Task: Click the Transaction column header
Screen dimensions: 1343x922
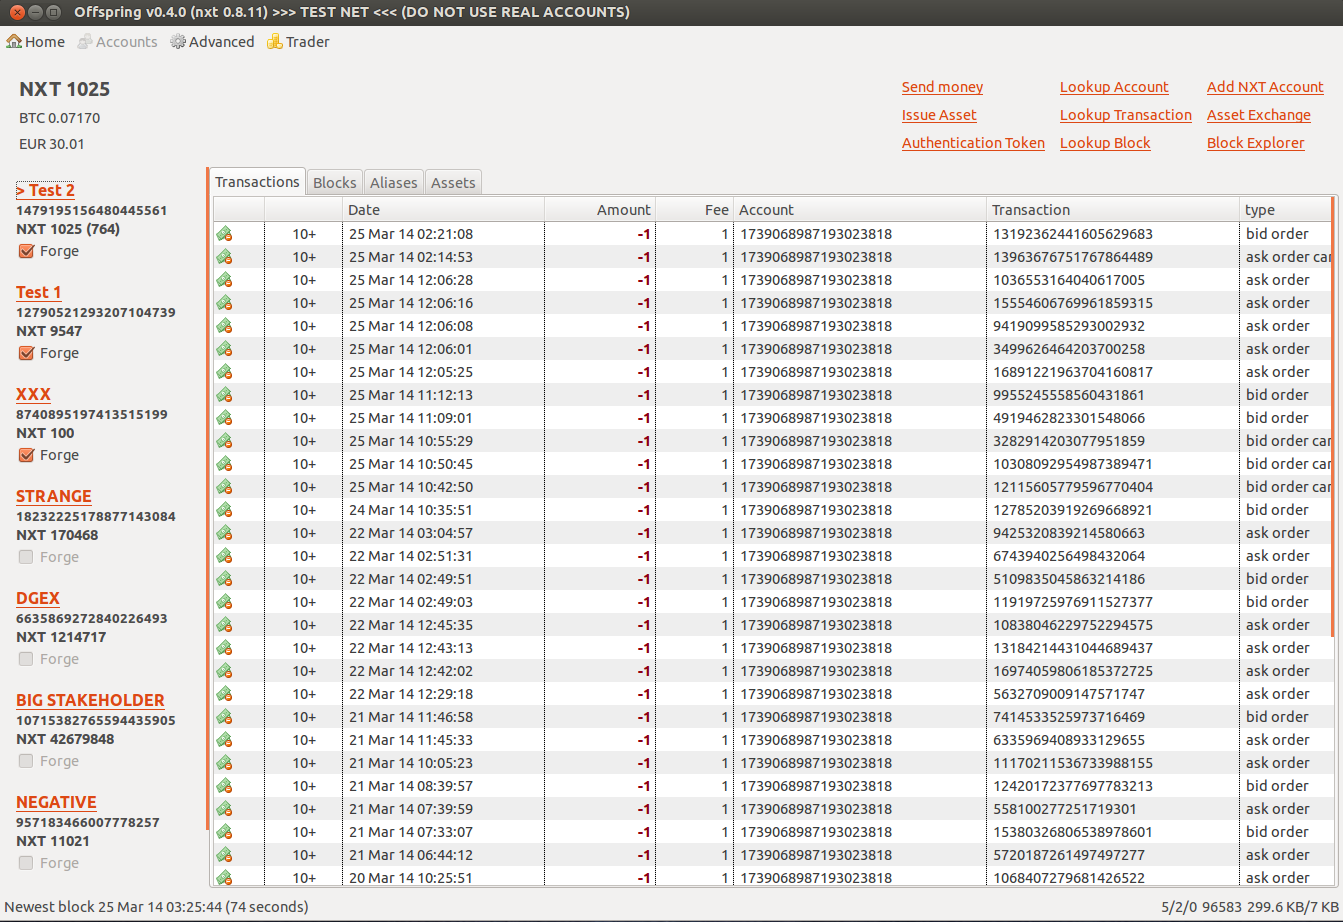Action: pos(1113,210)
